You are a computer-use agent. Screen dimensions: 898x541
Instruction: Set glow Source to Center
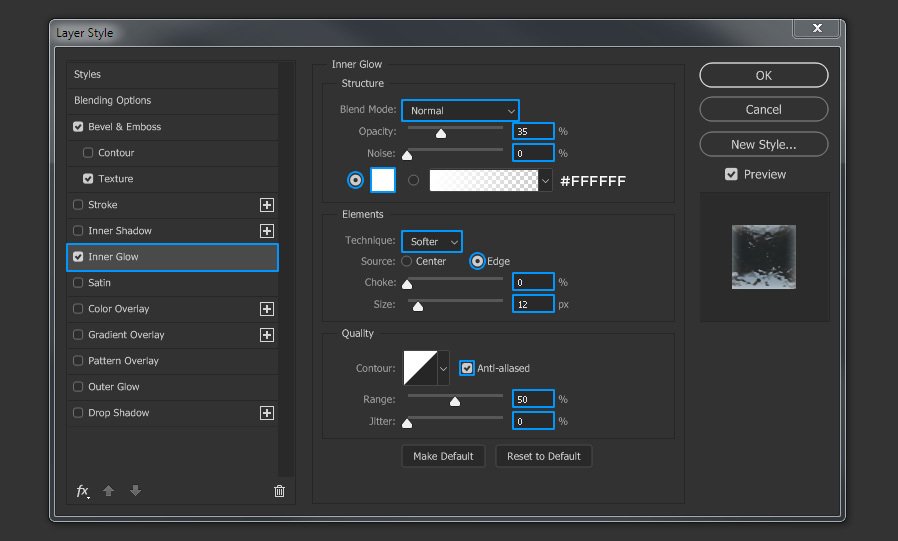pos(407,261)
